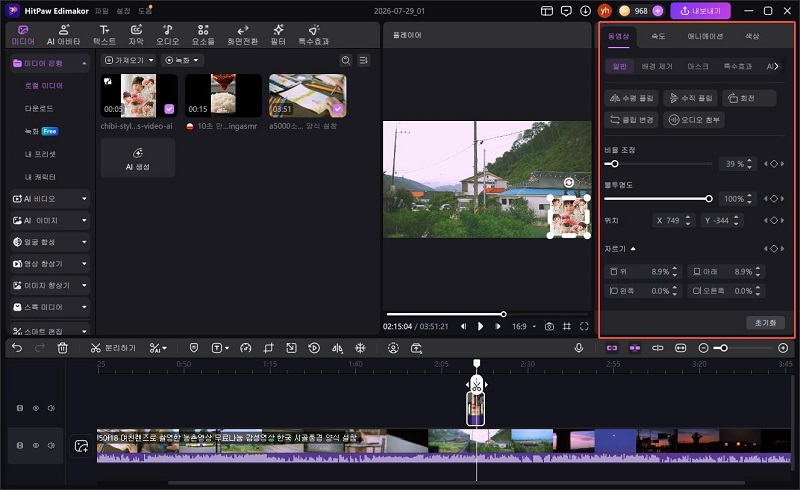800x490 pixels.
Task: Click the 클립 변경 button
Action: click(632, 119)
